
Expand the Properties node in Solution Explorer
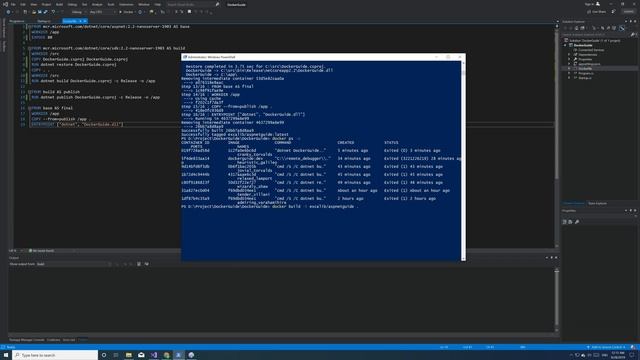[x=569, y=59]
